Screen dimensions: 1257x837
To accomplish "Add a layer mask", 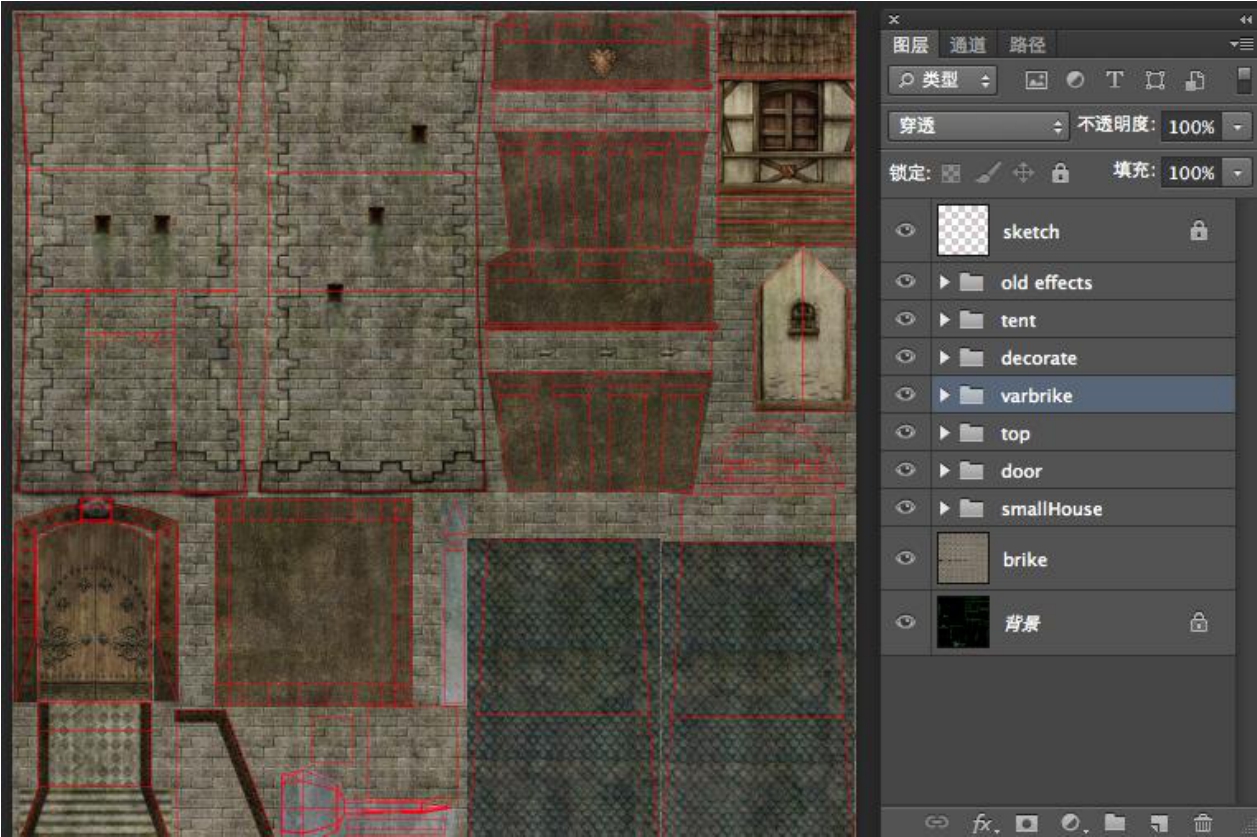I will click(1026, 822).
